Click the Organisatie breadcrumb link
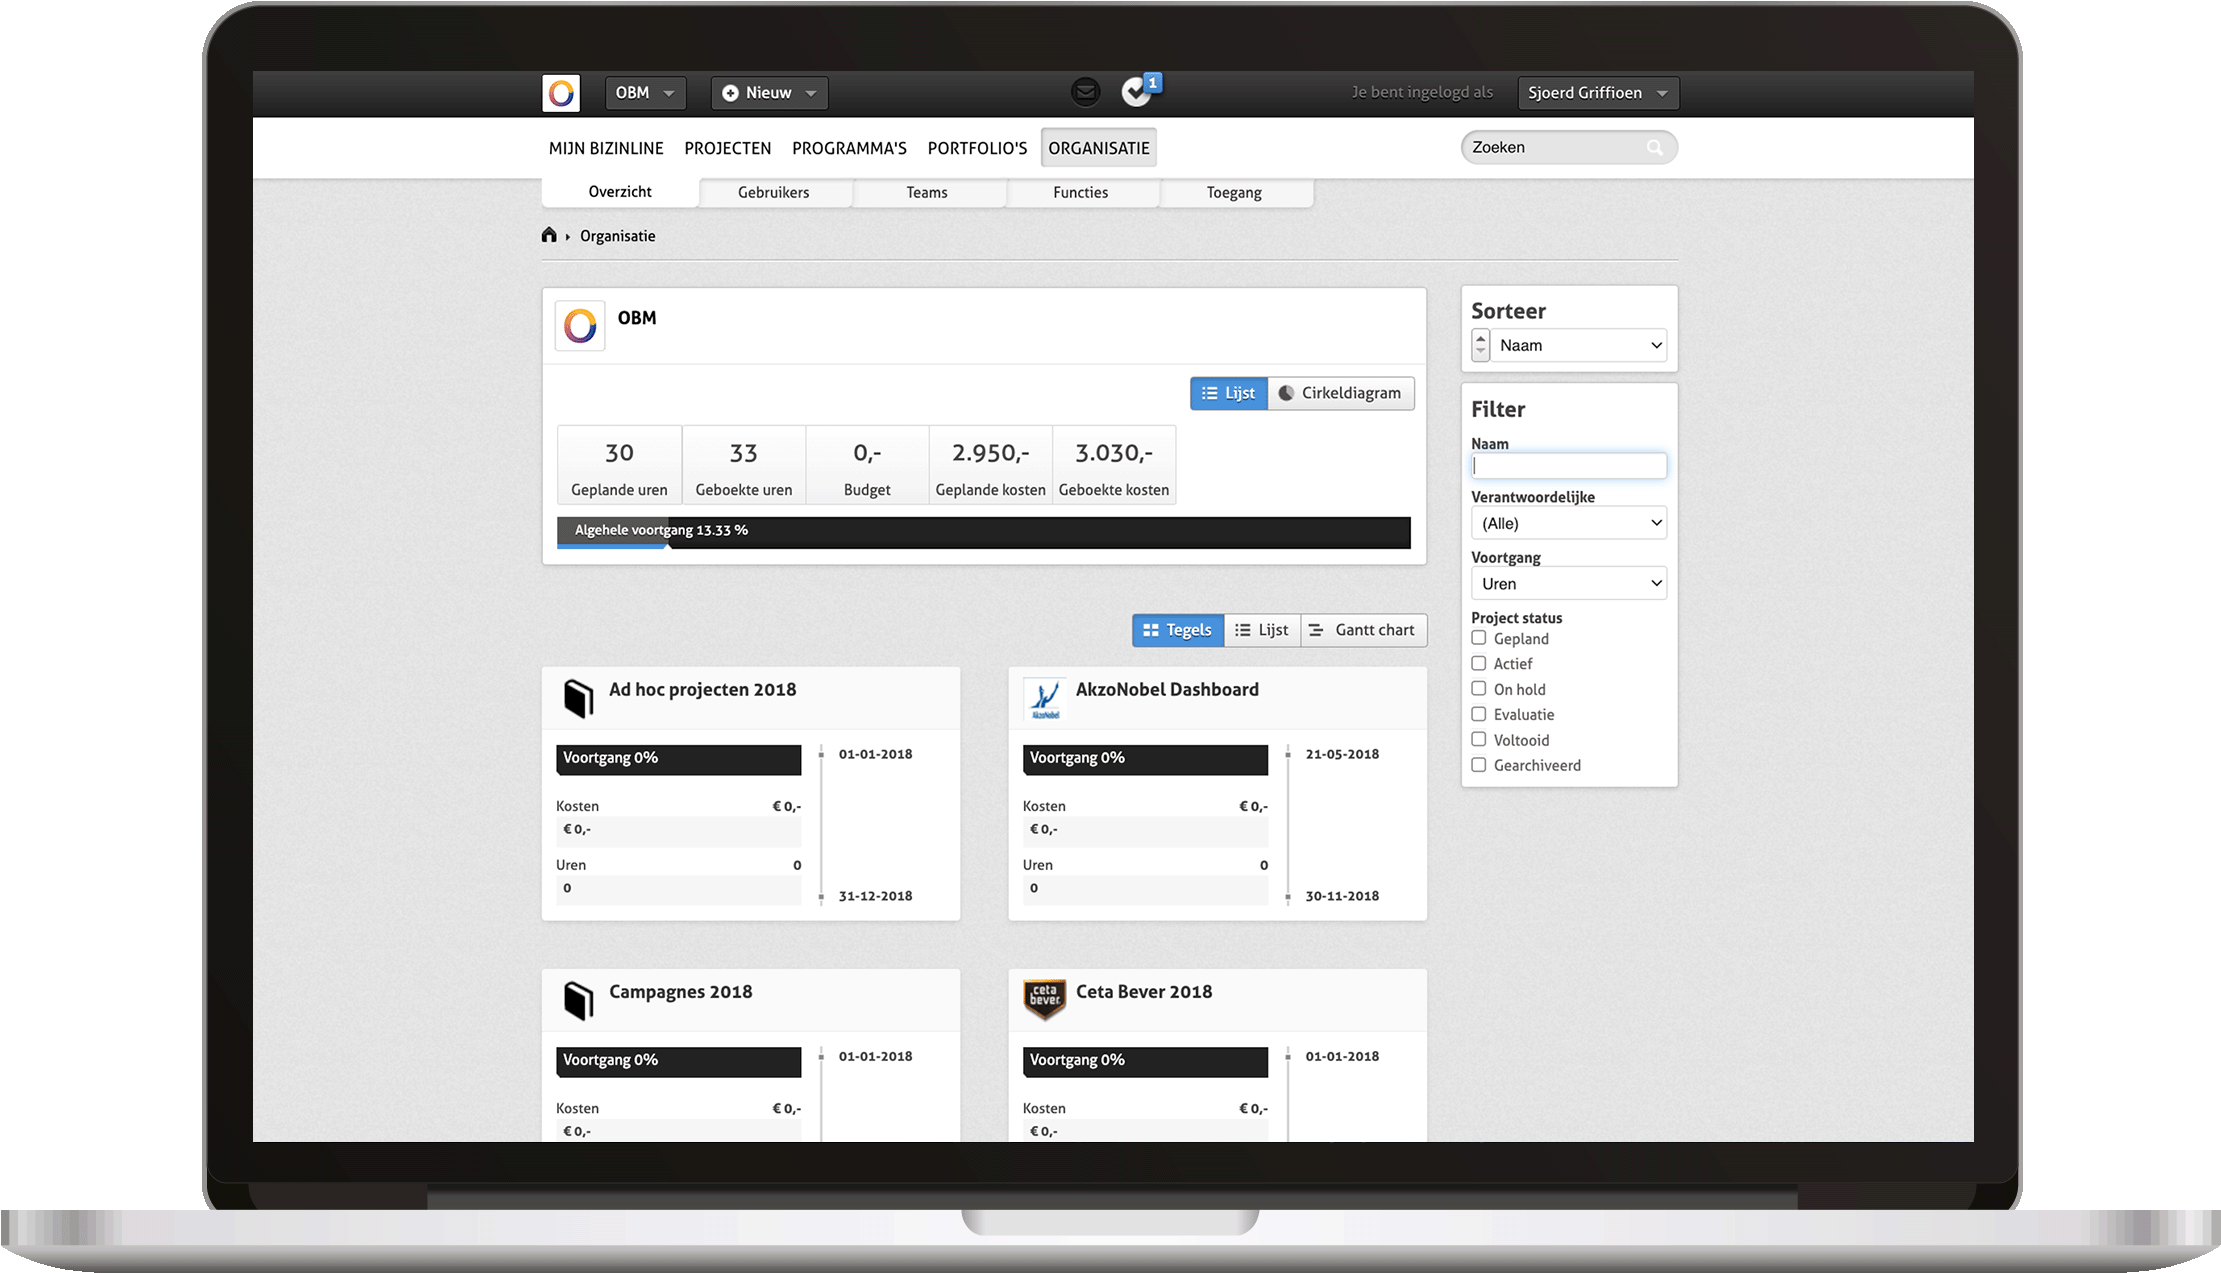This screenshot has width=2221, height=1273. point(618,236)
